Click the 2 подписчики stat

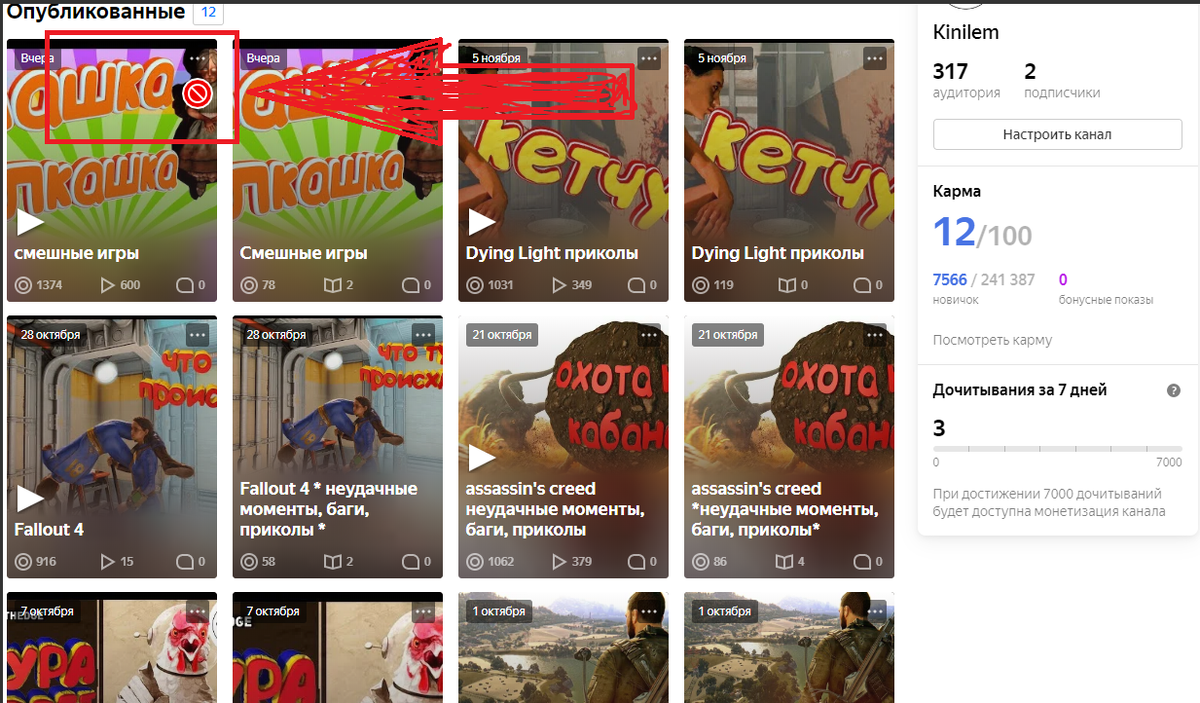(1062, 80)
